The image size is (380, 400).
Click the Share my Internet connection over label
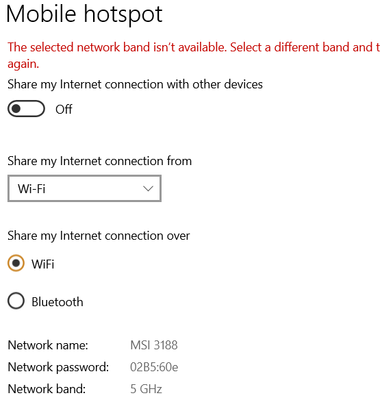pos(99,236)
